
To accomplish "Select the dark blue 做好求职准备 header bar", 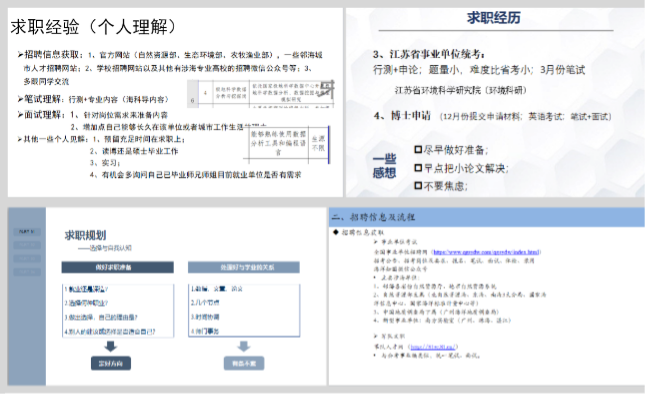I will 118,267.
